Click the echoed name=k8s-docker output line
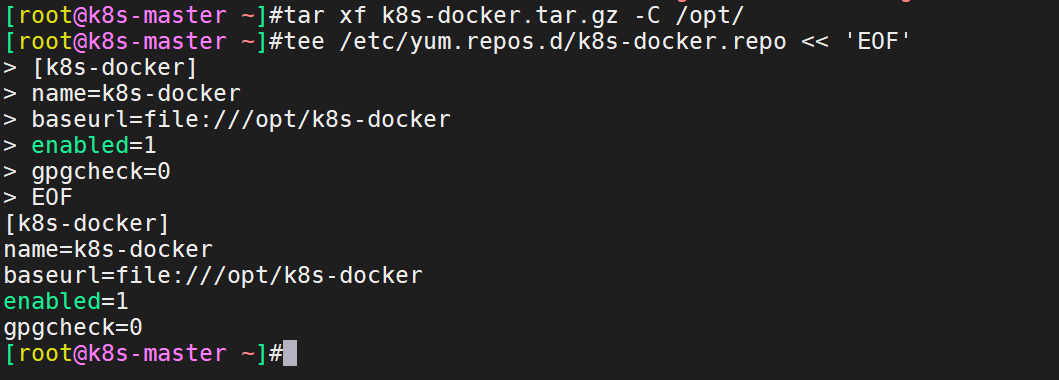1059x380 pixels. (108, 250)
